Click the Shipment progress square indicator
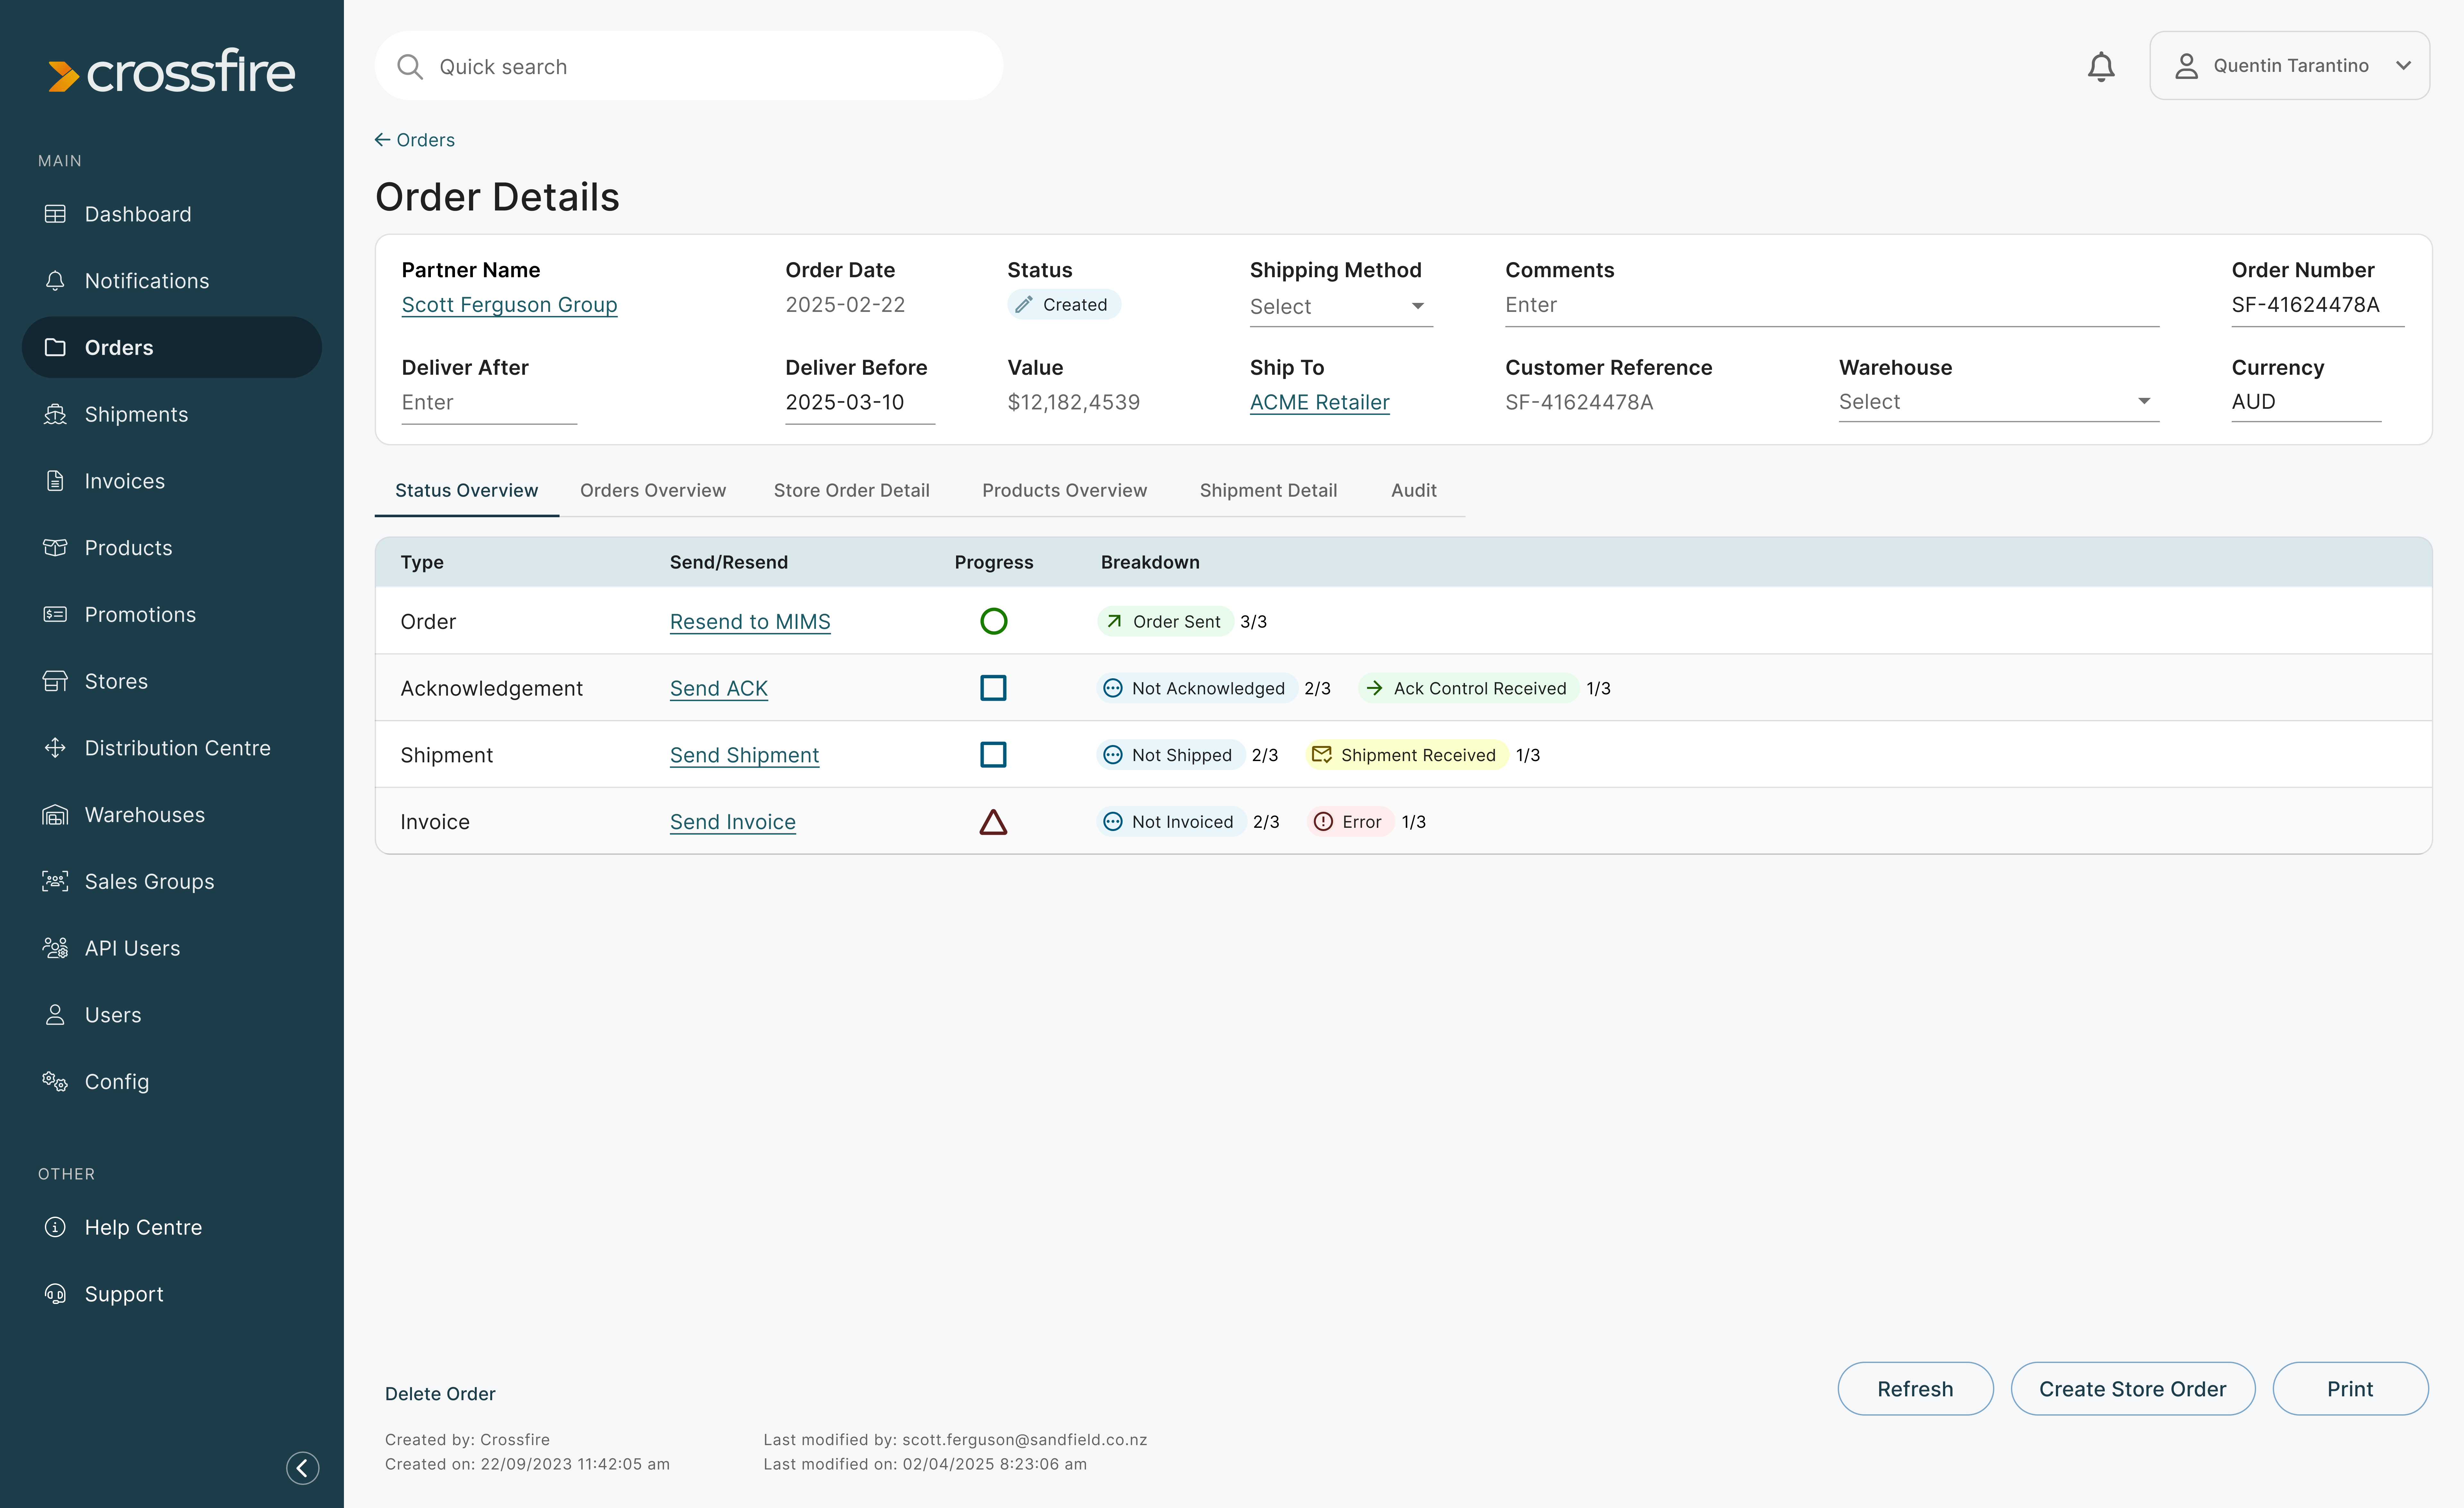 (993, 755)
